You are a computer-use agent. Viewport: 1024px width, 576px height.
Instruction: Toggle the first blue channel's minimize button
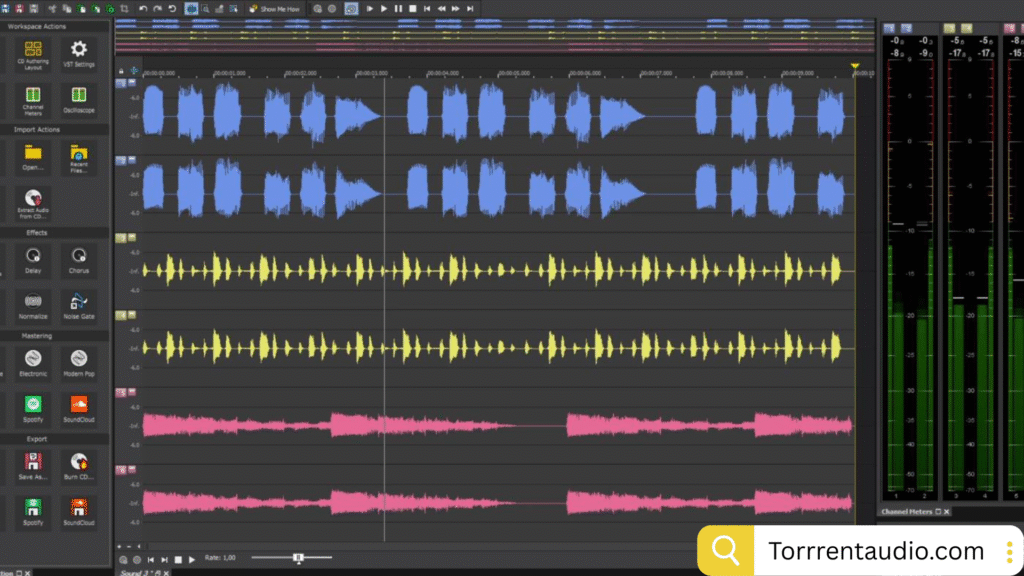click(132, 84)
